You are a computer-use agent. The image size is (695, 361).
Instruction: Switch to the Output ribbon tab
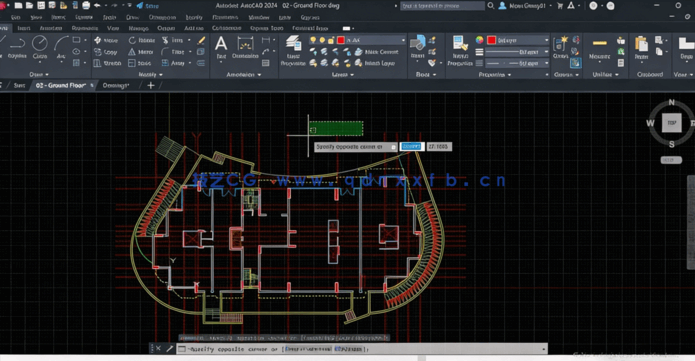coord(166,28)
